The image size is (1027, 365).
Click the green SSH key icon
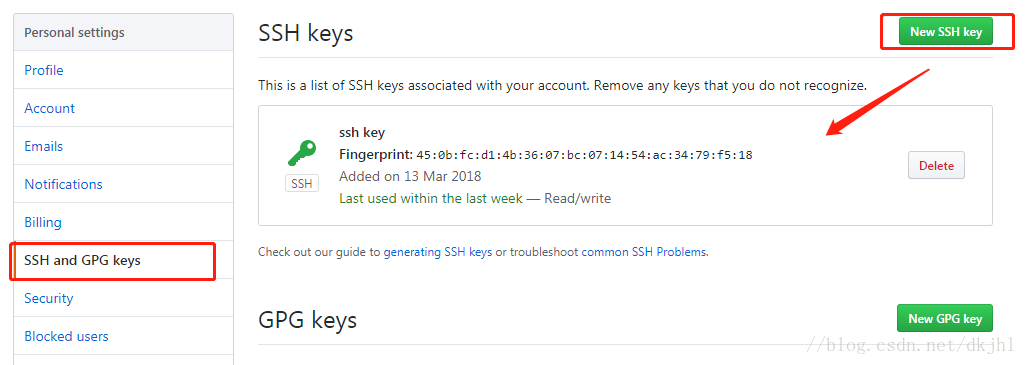[x=302, y=153]
